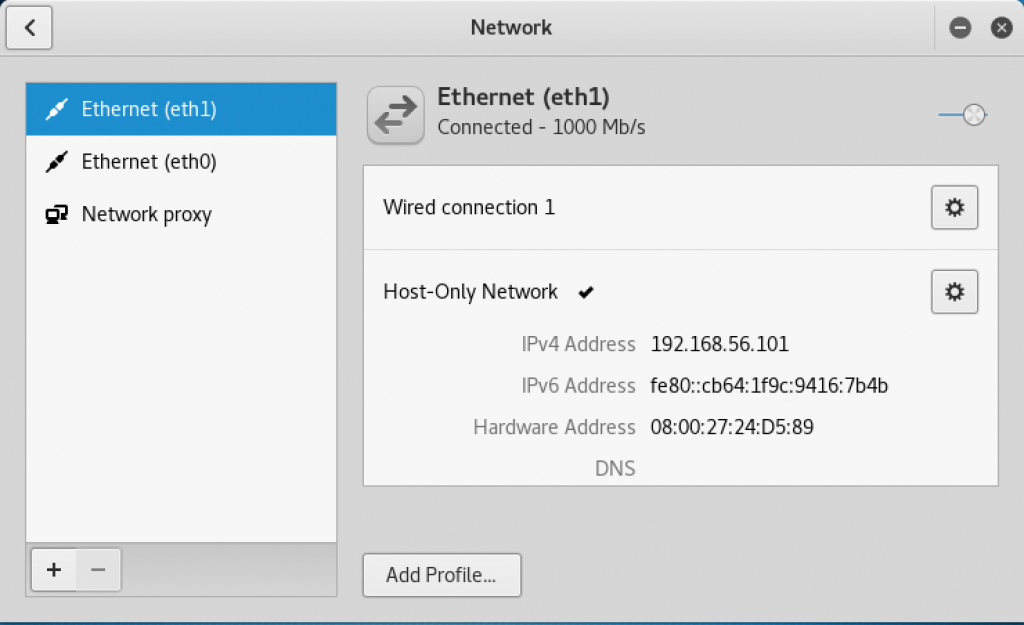Click the eth1 plug icon in the sidebar
The image size is (1024, 625).
point(57,109)
